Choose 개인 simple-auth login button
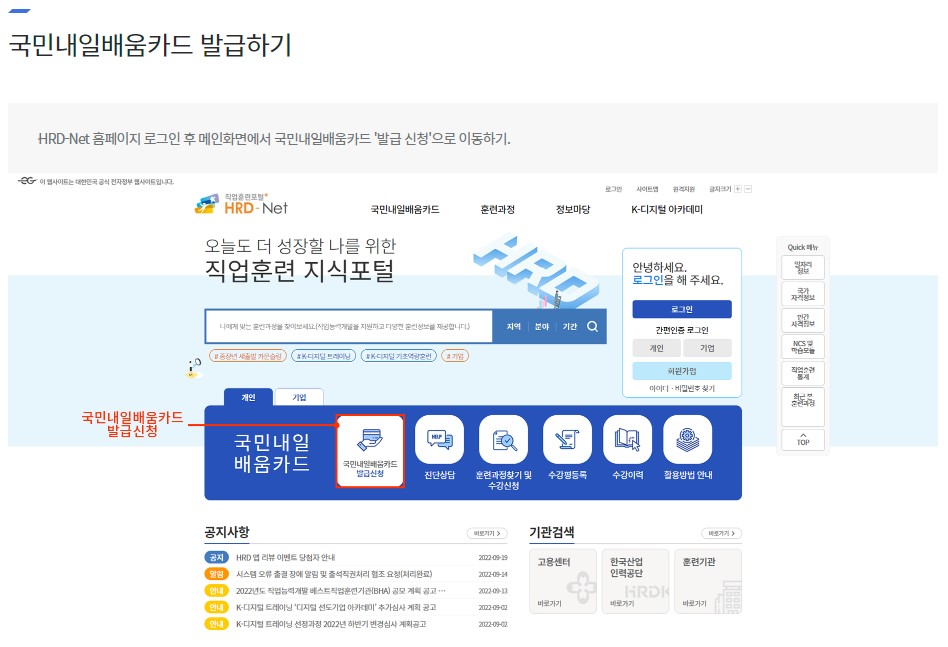 657,348
